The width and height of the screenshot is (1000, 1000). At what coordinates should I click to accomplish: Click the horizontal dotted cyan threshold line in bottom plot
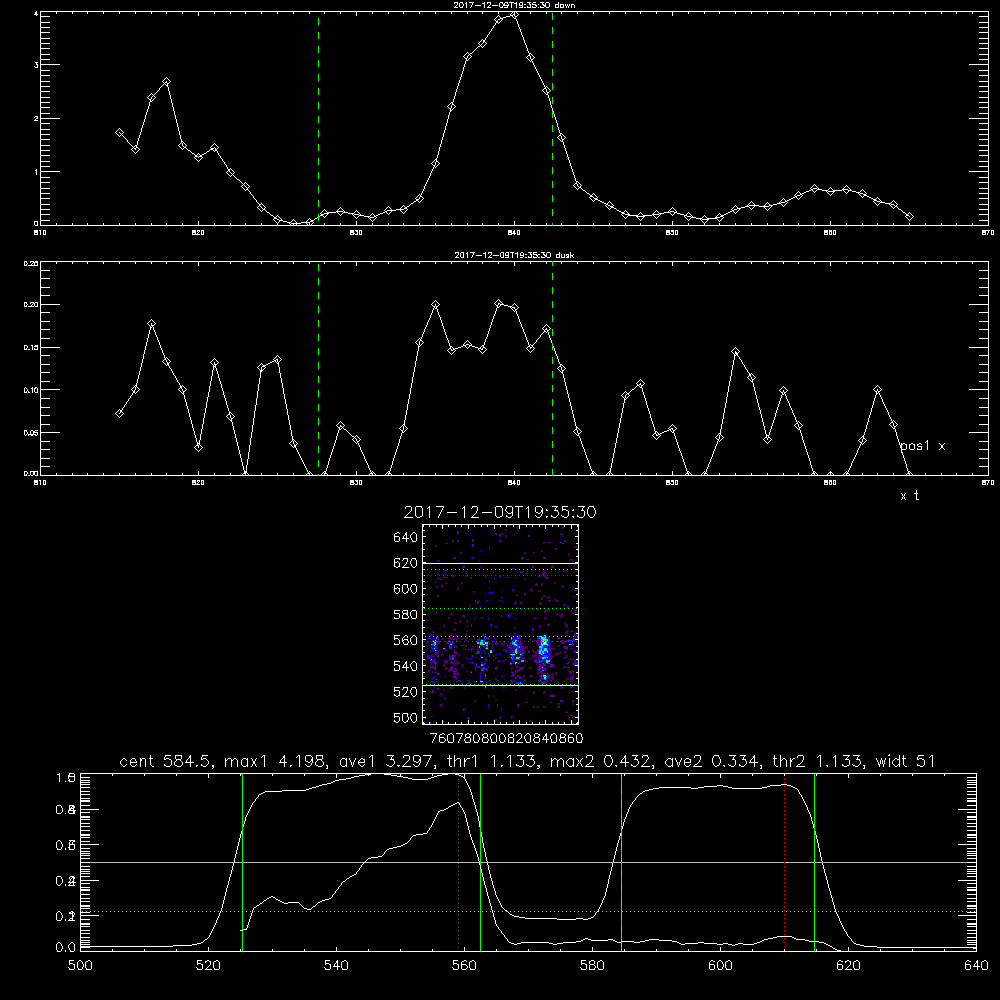click(528, 911)
